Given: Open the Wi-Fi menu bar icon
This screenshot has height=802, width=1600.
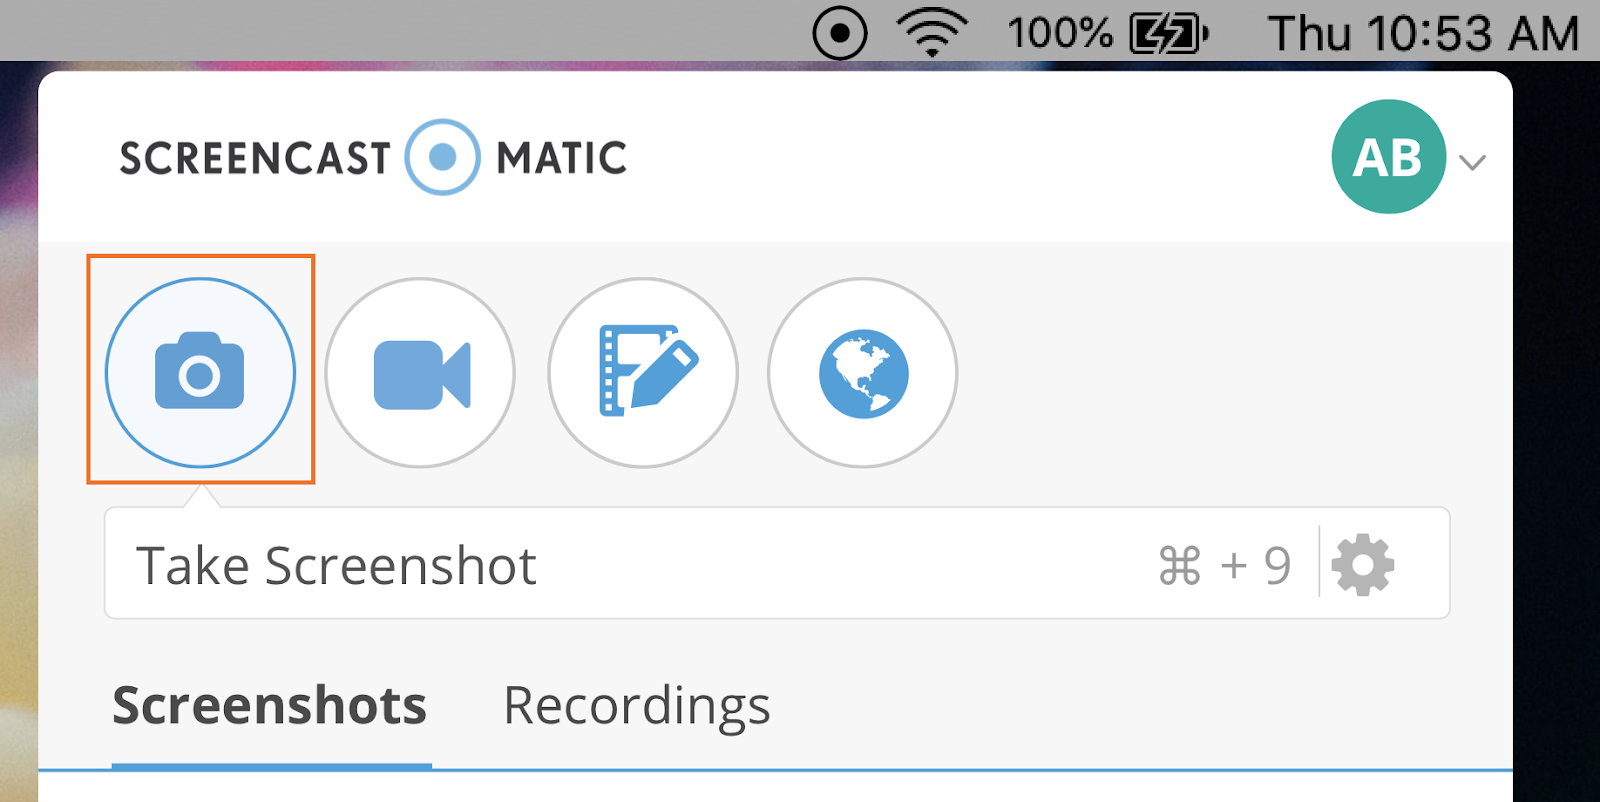Looking at the screenshot, I should 932,32.
